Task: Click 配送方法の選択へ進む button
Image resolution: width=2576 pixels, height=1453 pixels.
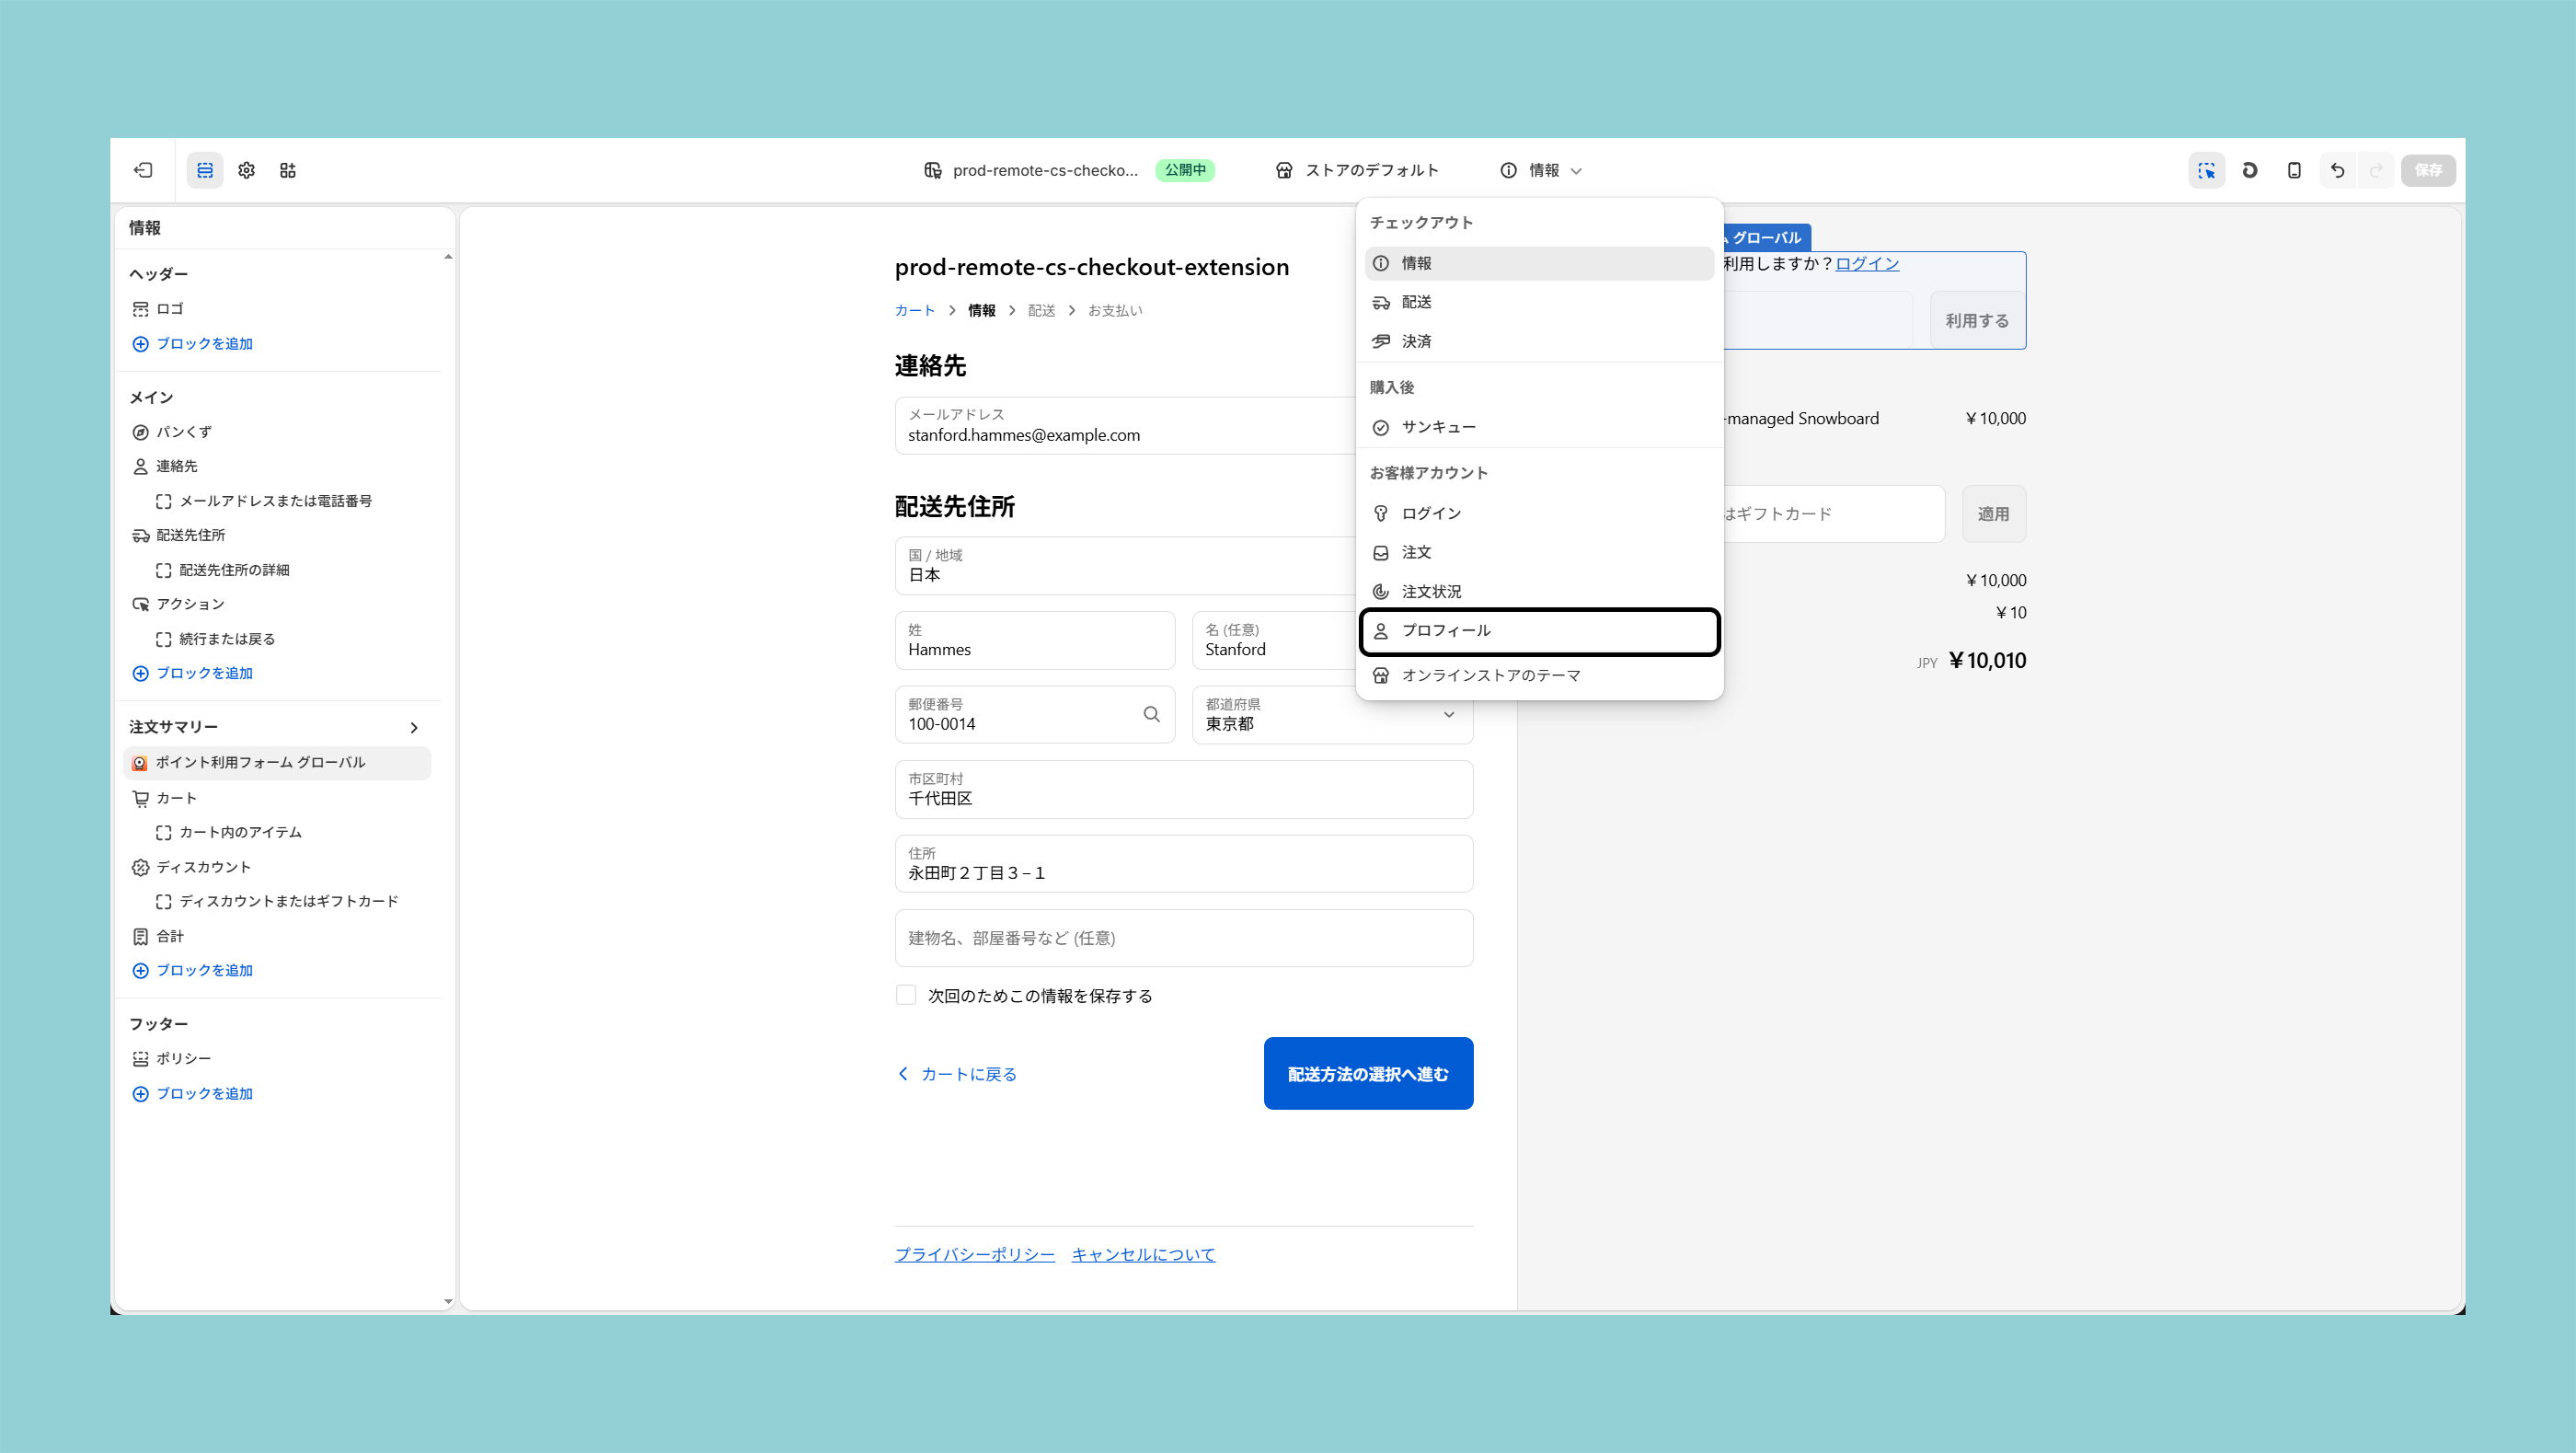Action: (1367, 1073)
